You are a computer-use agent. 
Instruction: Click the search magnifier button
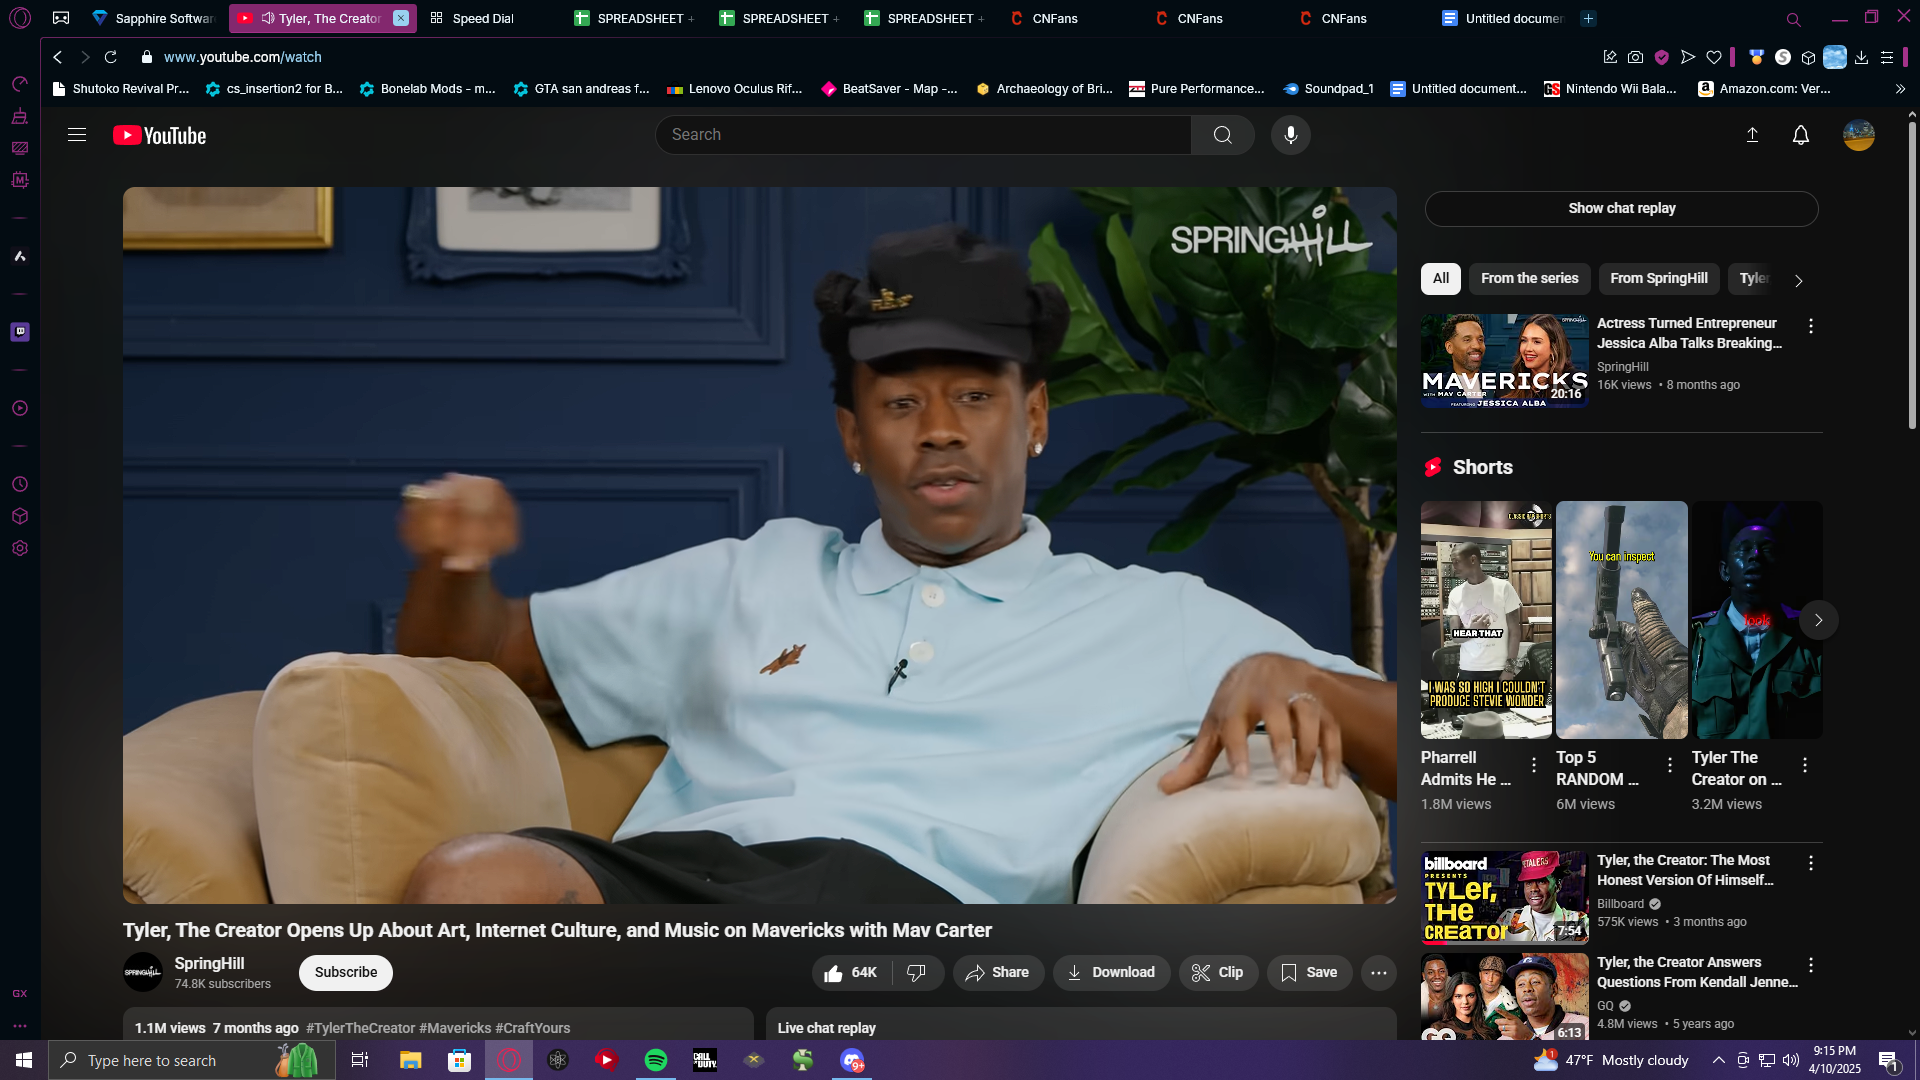coord(1222,135)
